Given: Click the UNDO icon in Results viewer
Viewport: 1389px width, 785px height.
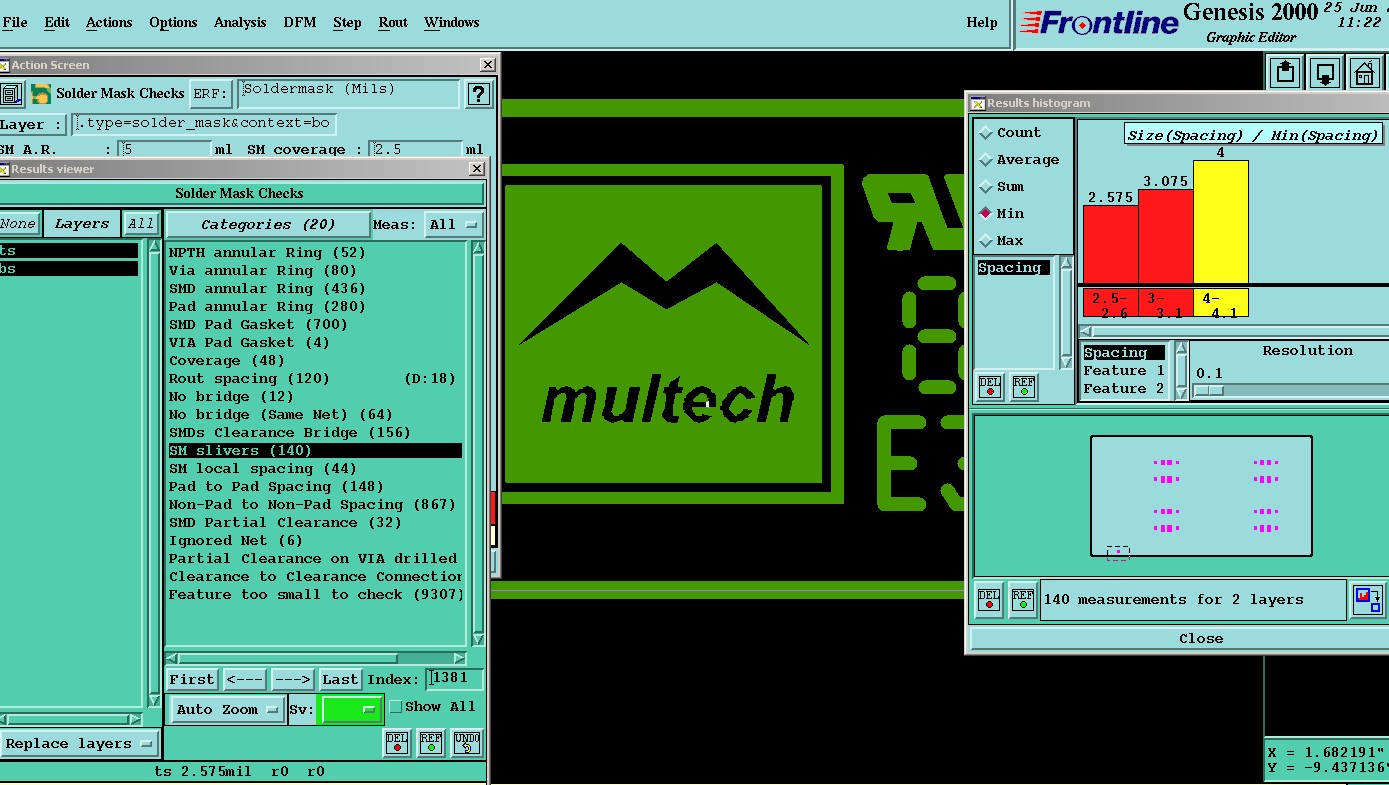Looking at the screenshot, I should pos(466,743).
